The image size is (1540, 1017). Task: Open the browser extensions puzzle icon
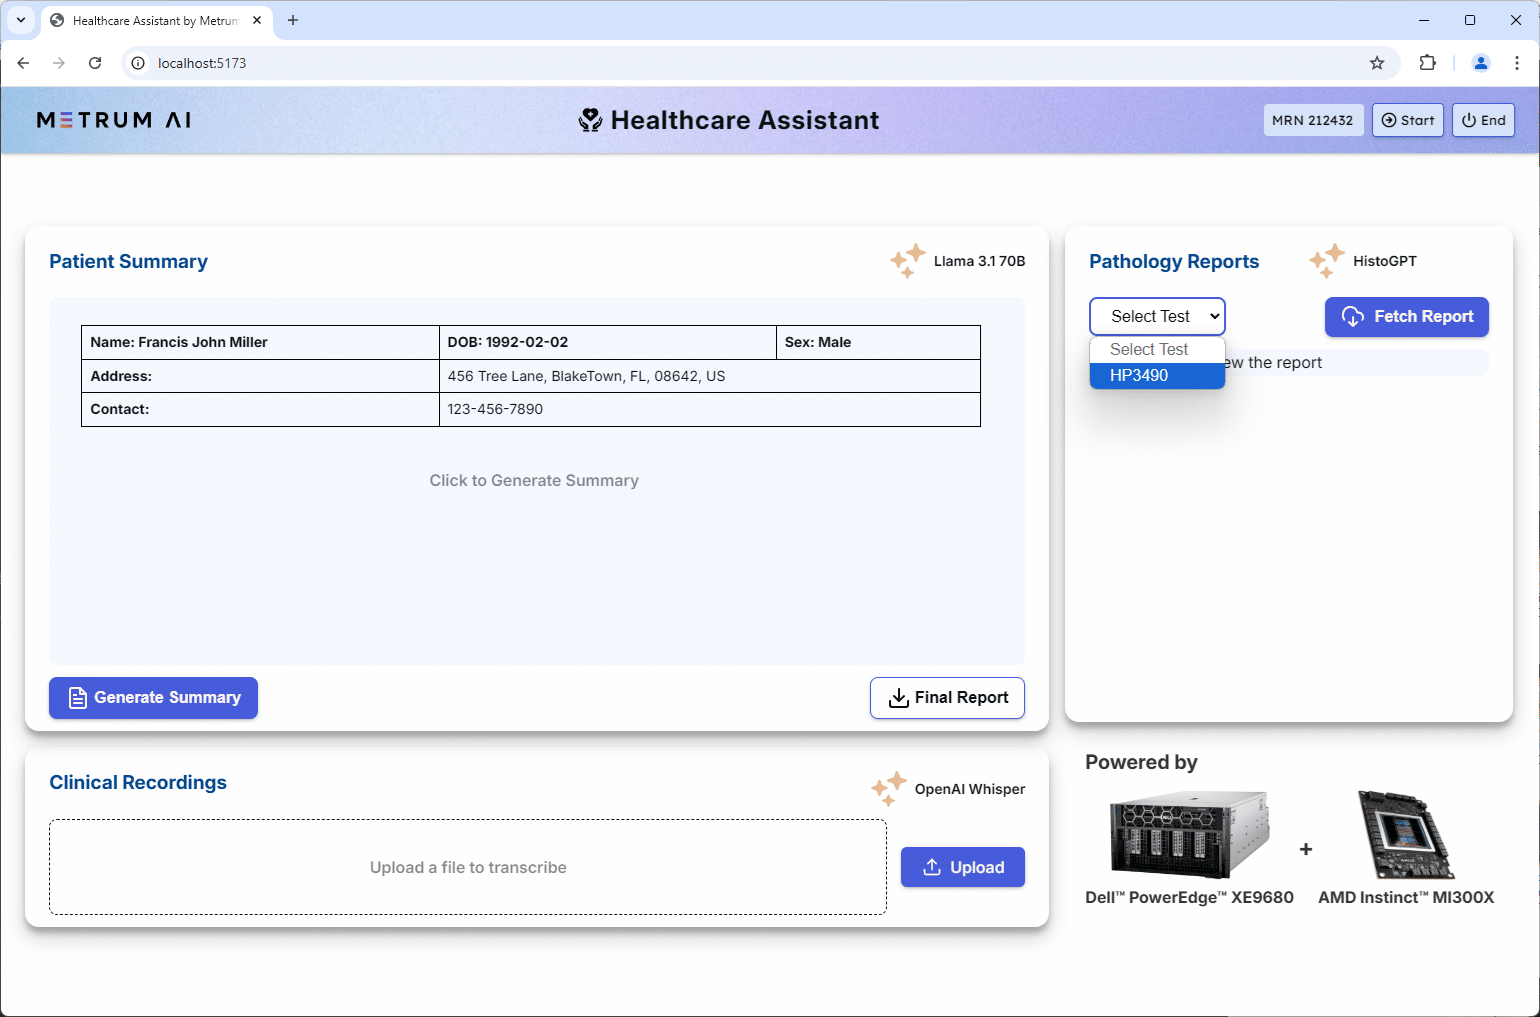point(1427,63)
